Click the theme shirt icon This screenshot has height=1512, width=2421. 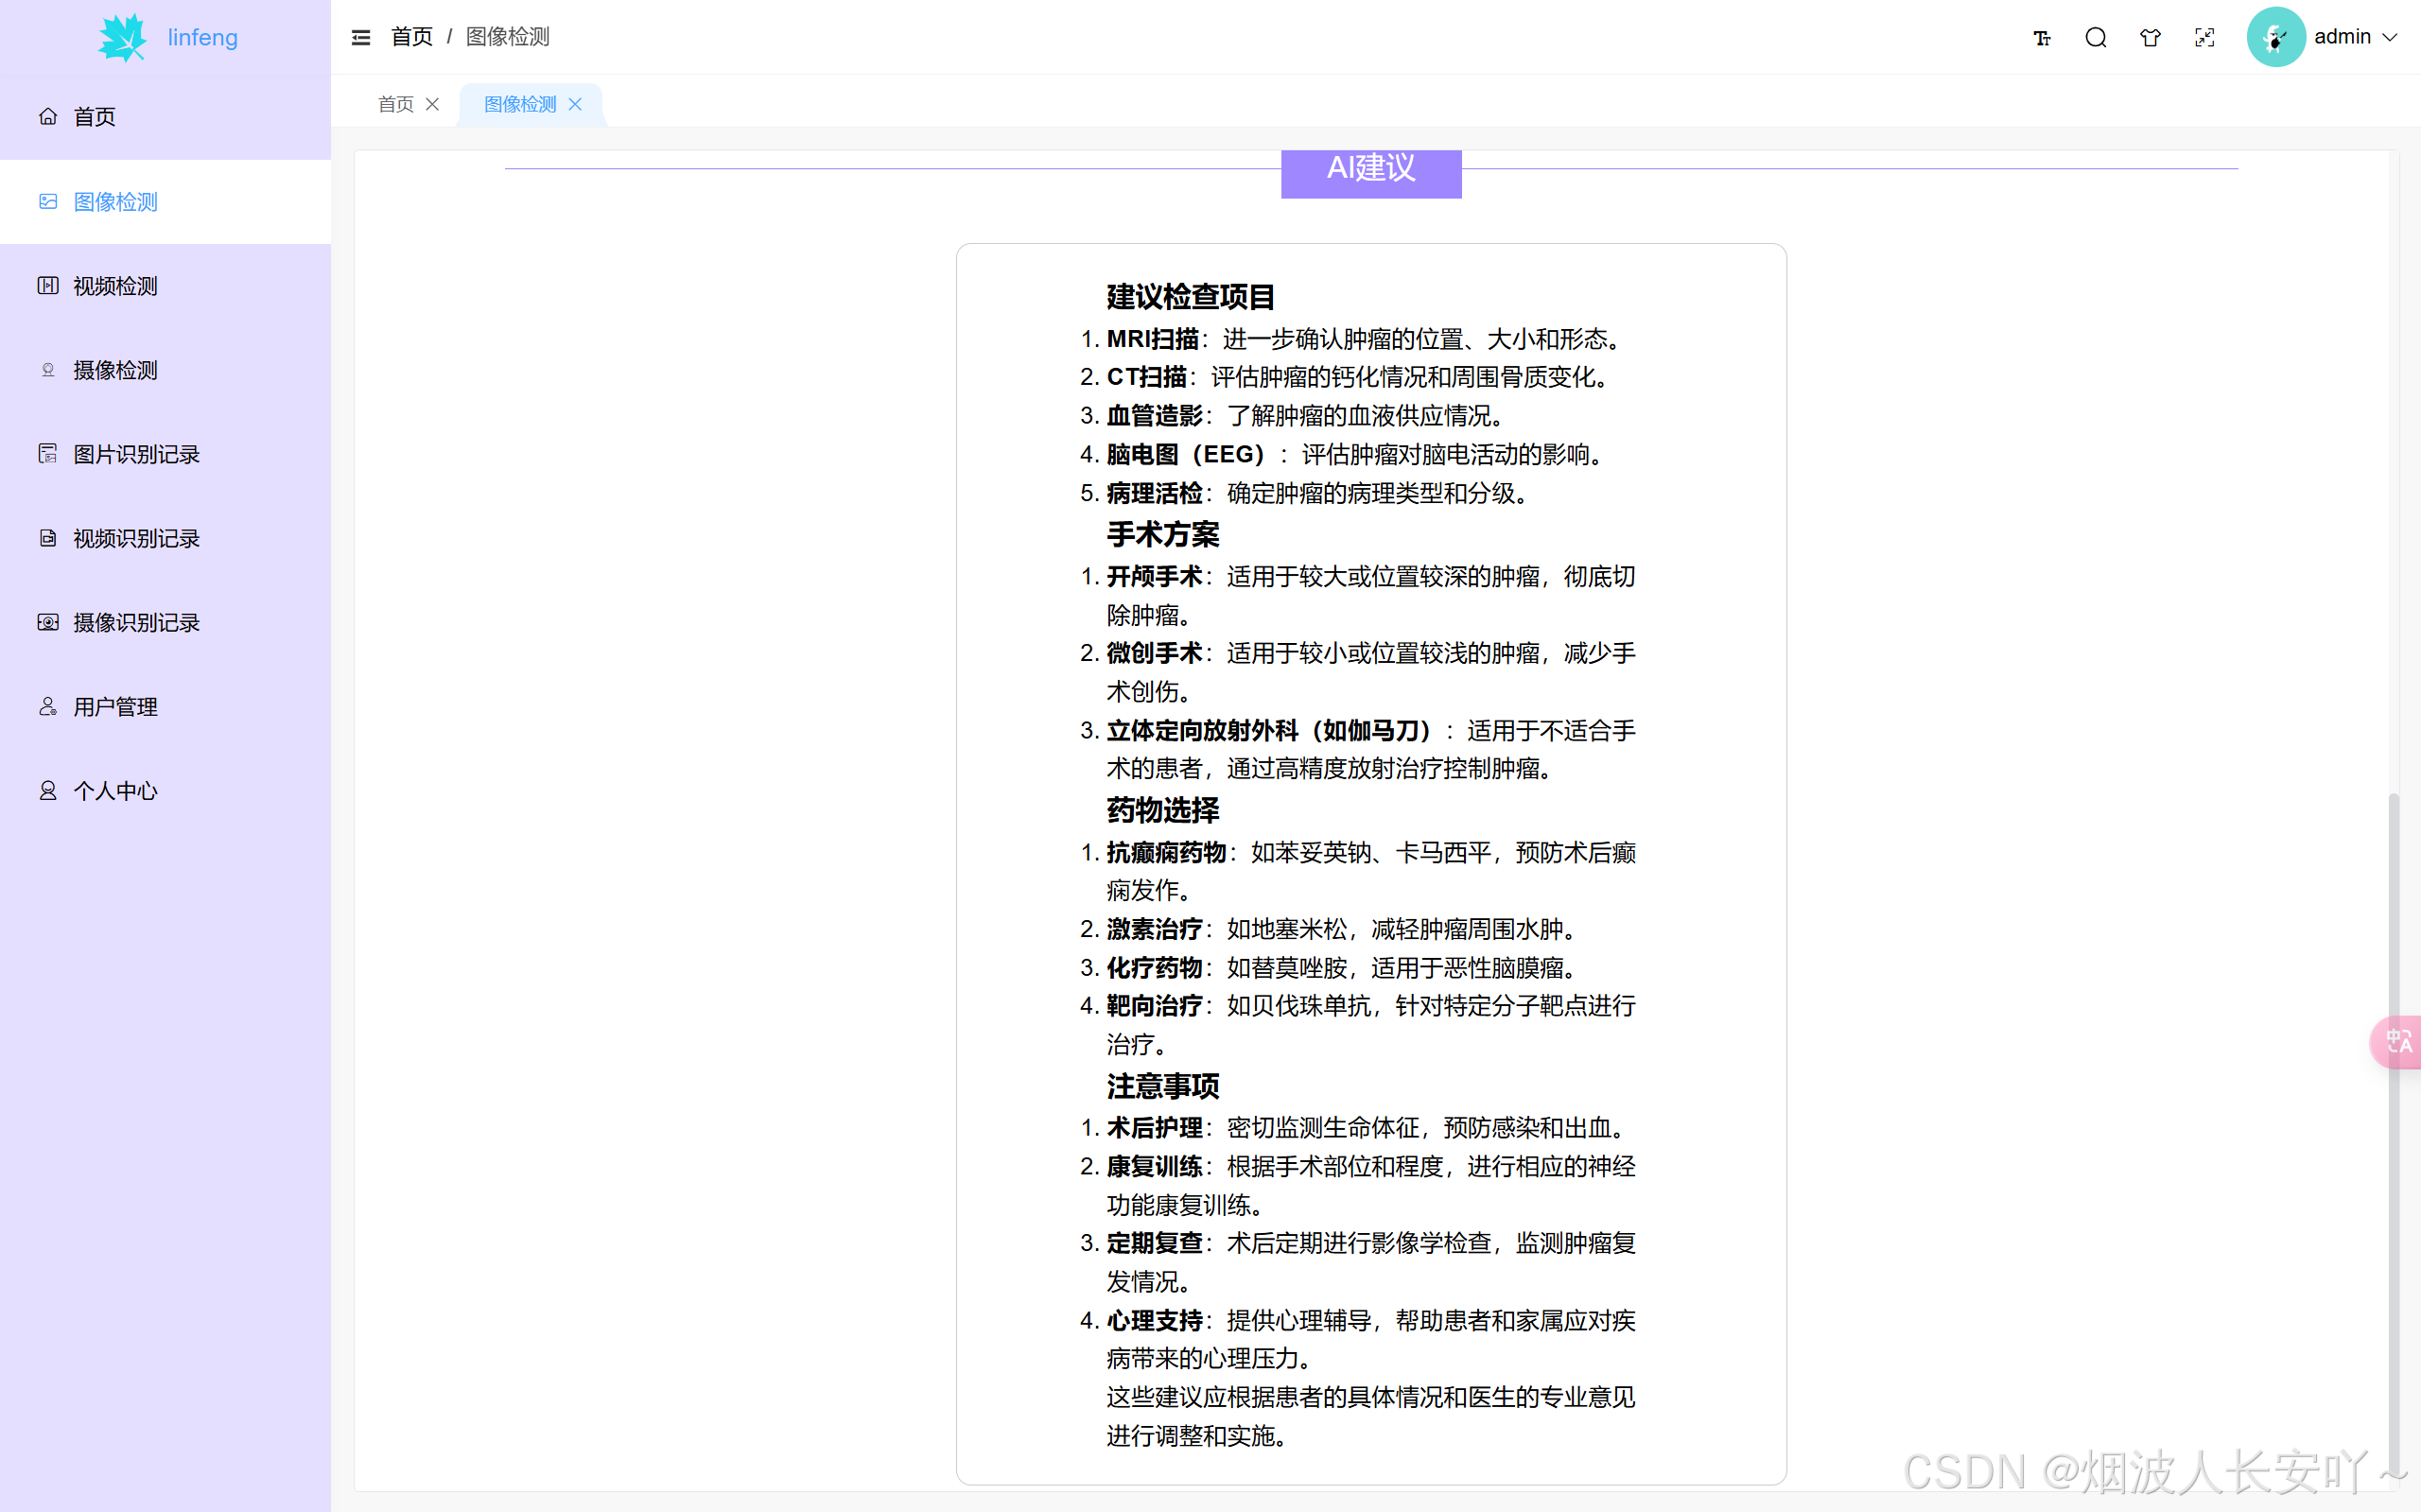point(2150,37)
